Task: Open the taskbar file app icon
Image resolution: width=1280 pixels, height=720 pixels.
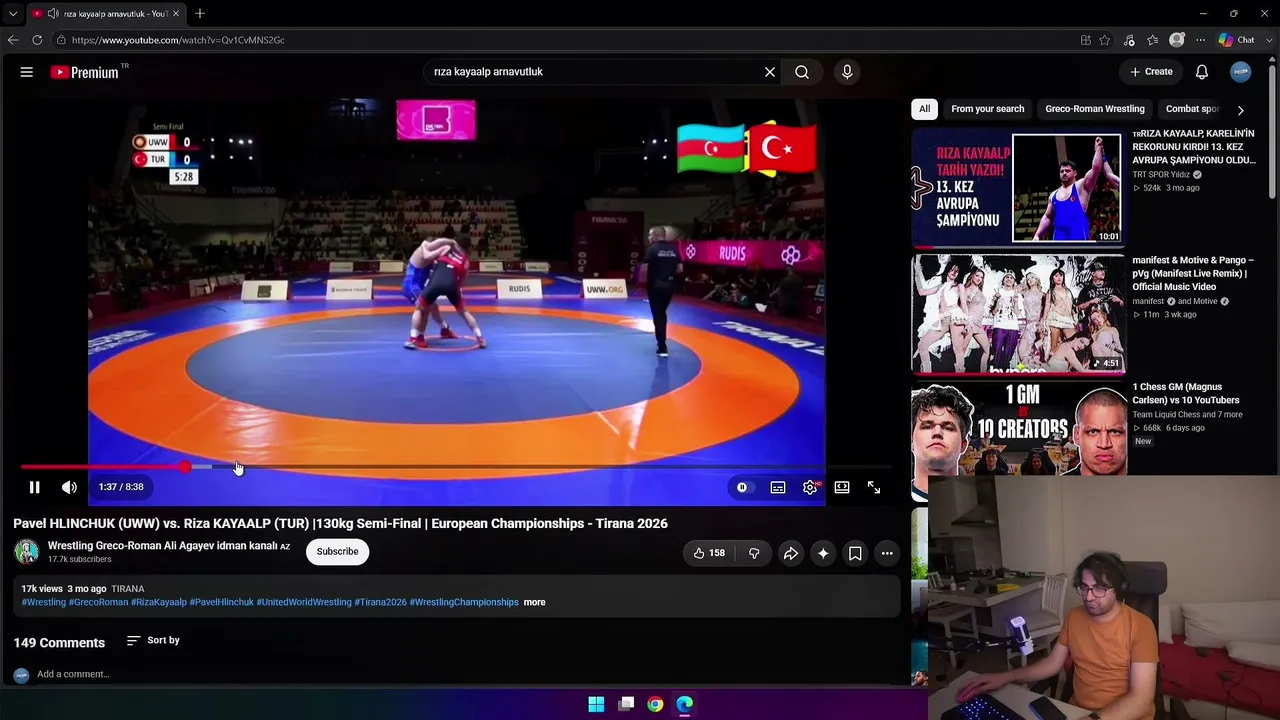Action: (626, 704)
